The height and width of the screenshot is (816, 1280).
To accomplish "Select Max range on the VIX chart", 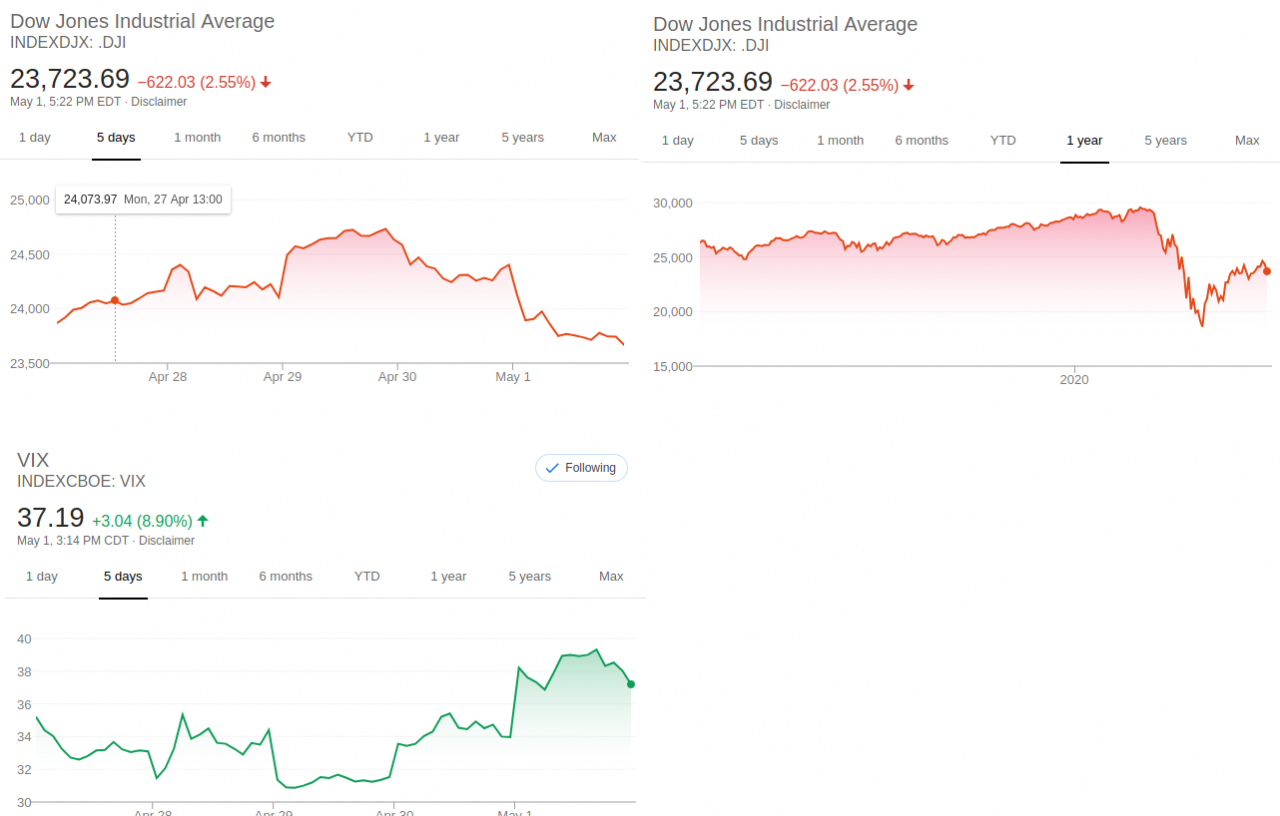I will point(611,577).
